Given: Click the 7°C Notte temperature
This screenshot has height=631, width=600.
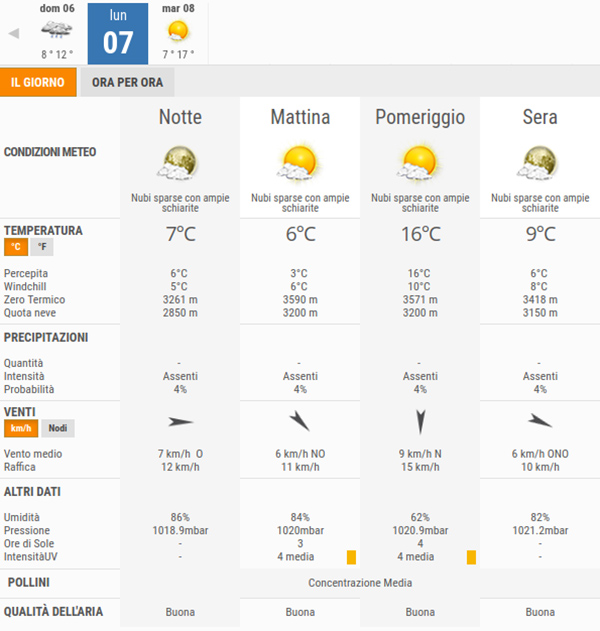Looking at the screenshot, I should point(181,234).
